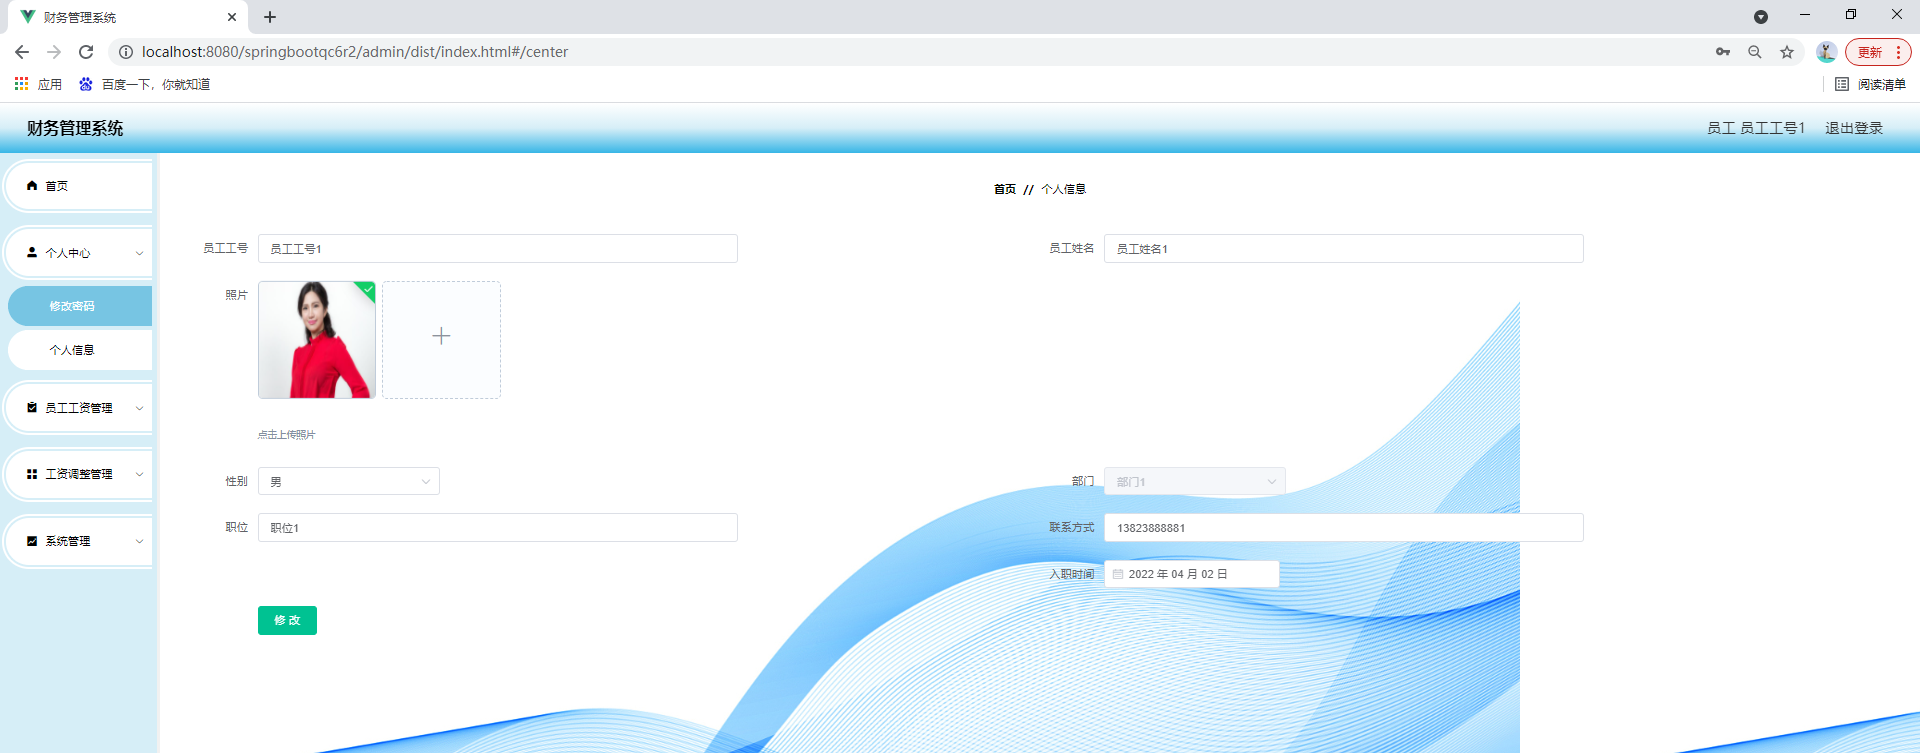Select 修改密码 in sidebar

[x=72, y=306]
